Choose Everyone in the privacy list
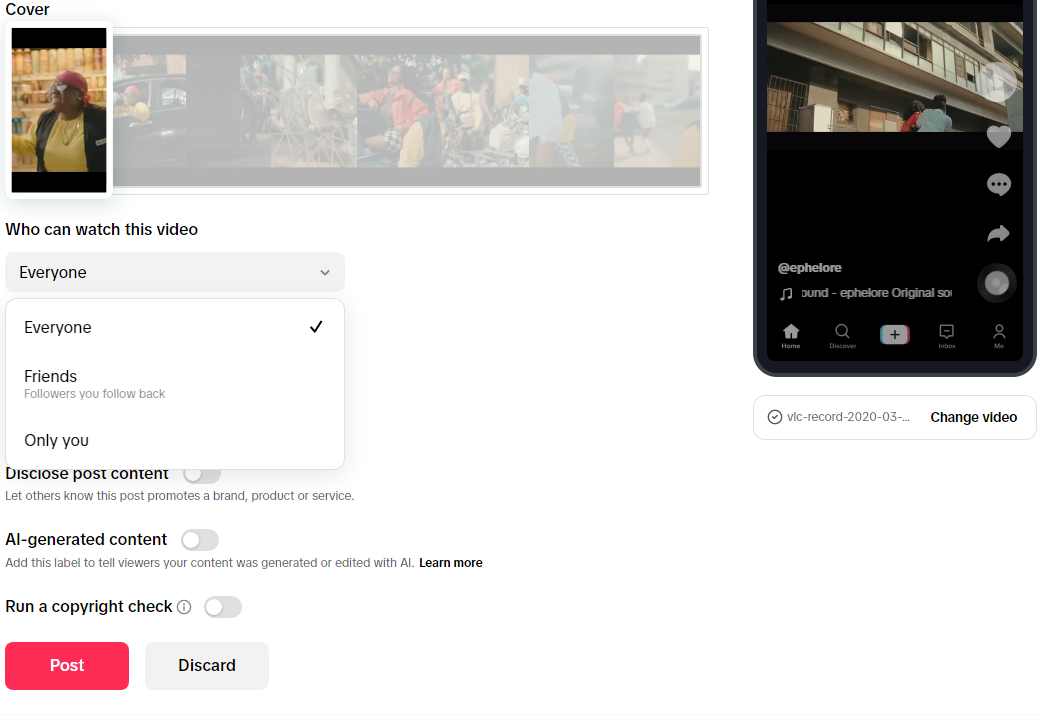 point(175,327)
